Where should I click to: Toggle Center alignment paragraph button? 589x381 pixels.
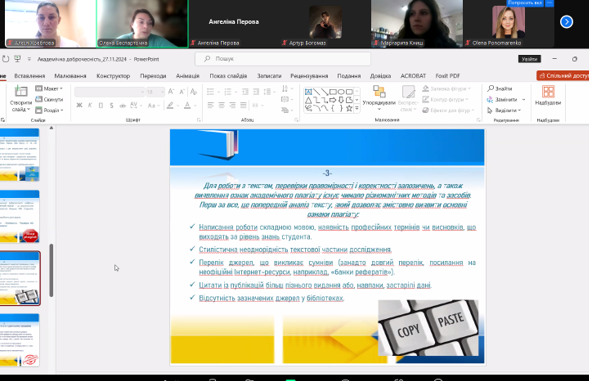point(222,105)
